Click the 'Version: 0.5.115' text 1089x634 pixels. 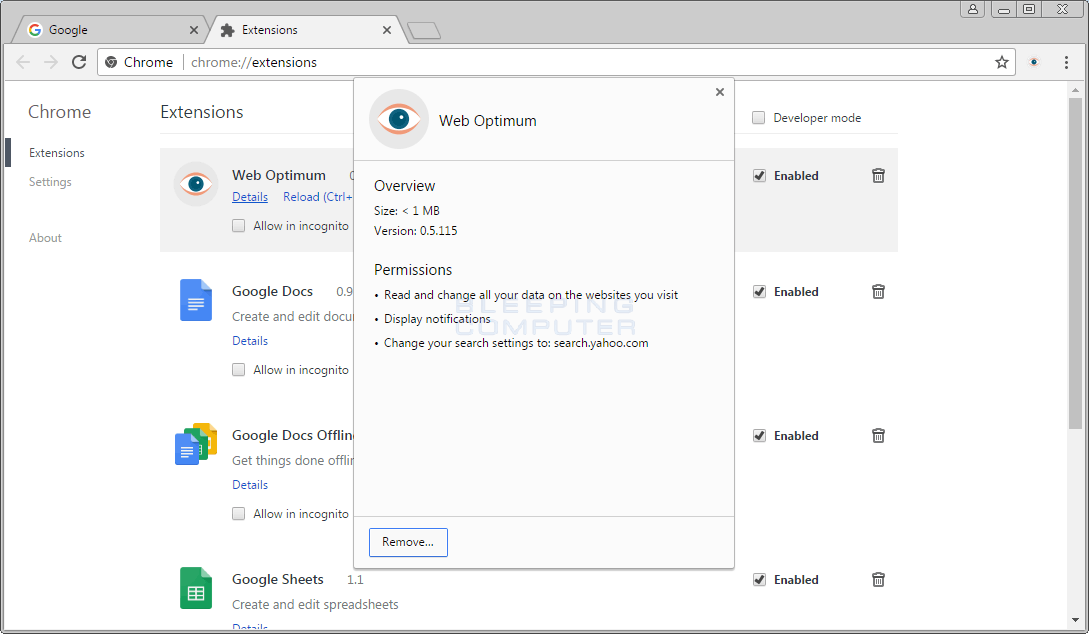tap(415, 231)
